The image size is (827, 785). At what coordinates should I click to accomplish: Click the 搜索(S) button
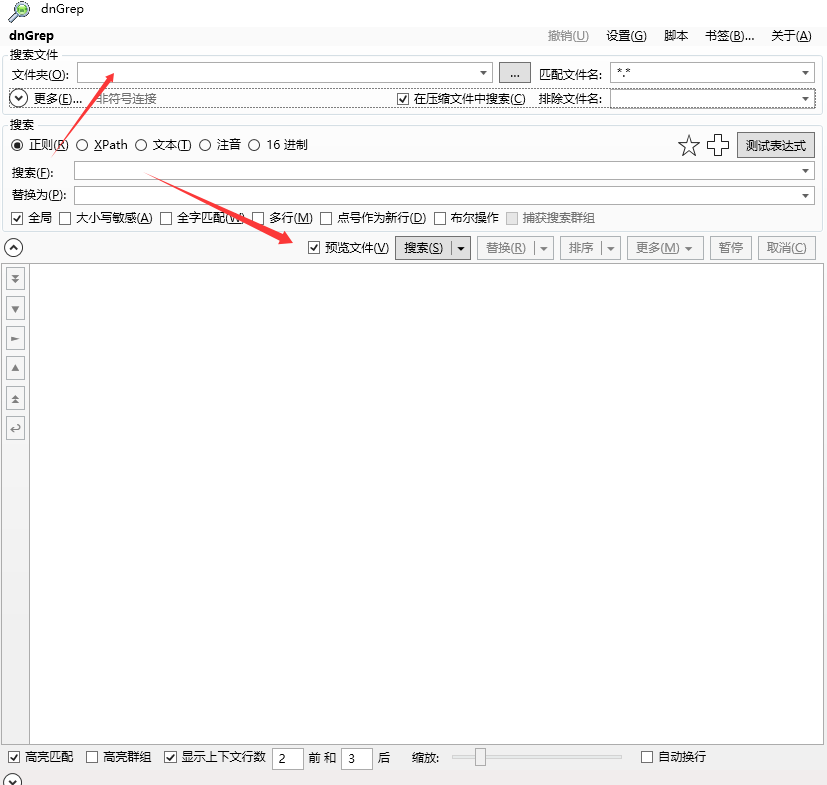point(424,248)
